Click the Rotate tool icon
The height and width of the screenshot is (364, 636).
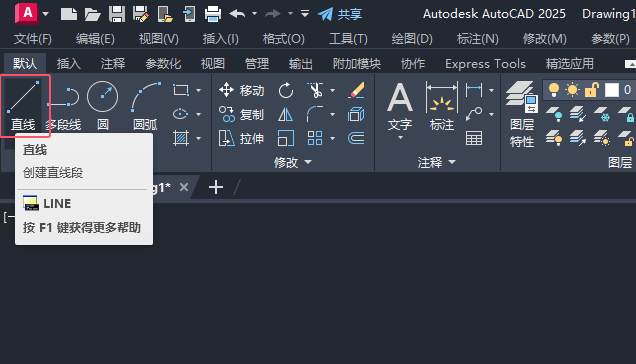pyautogui.click(x=286, y=90)
